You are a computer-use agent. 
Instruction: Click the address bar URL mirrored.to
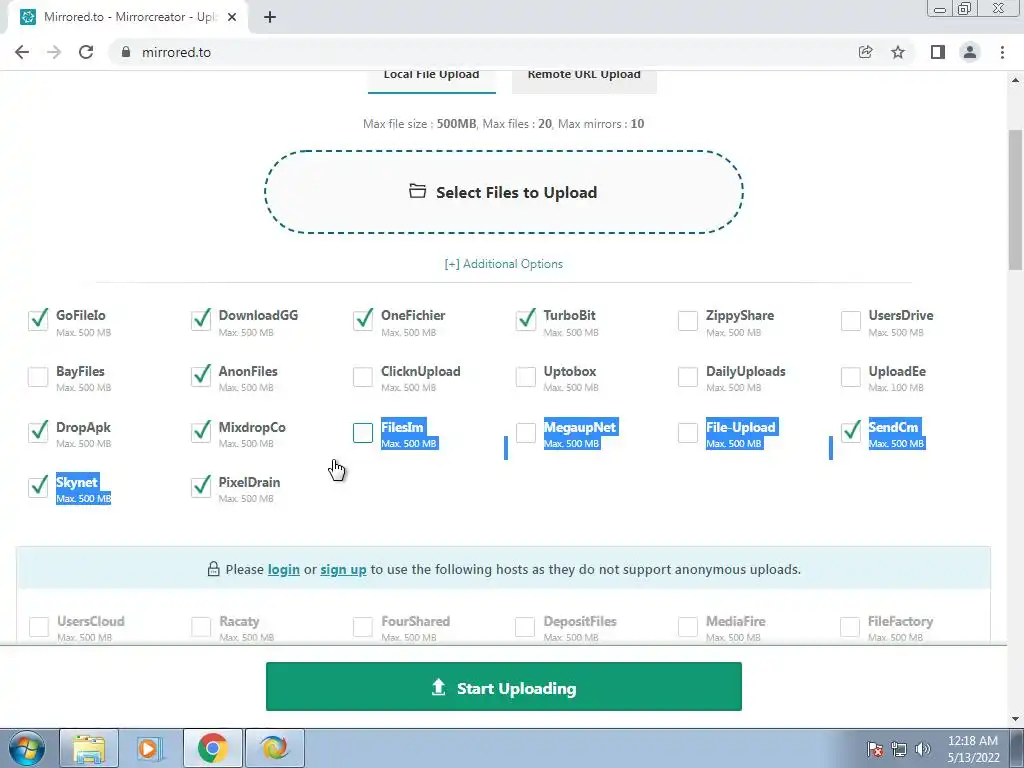176,52
